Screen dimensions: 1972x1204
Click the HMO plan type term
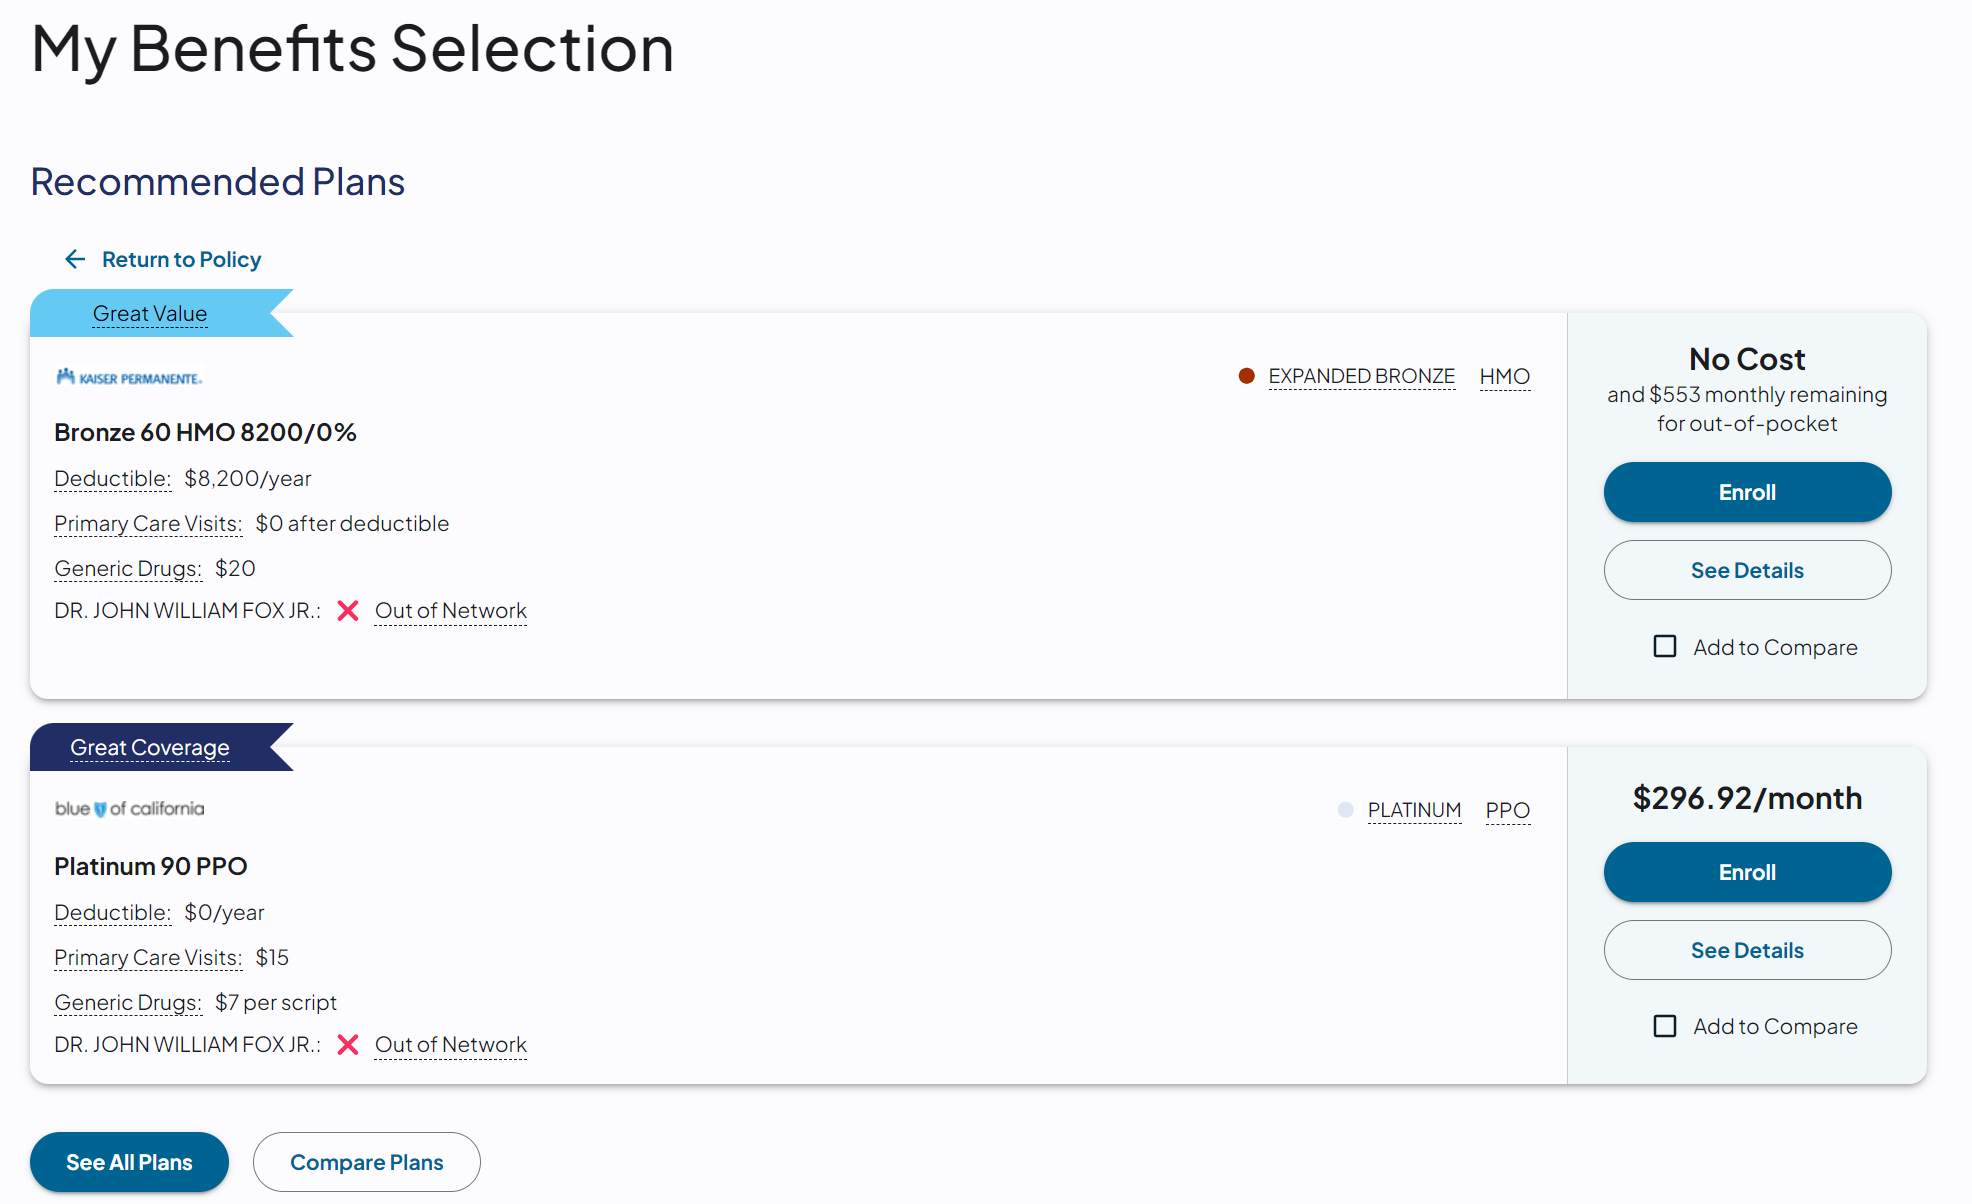[x=1505, y=376]
